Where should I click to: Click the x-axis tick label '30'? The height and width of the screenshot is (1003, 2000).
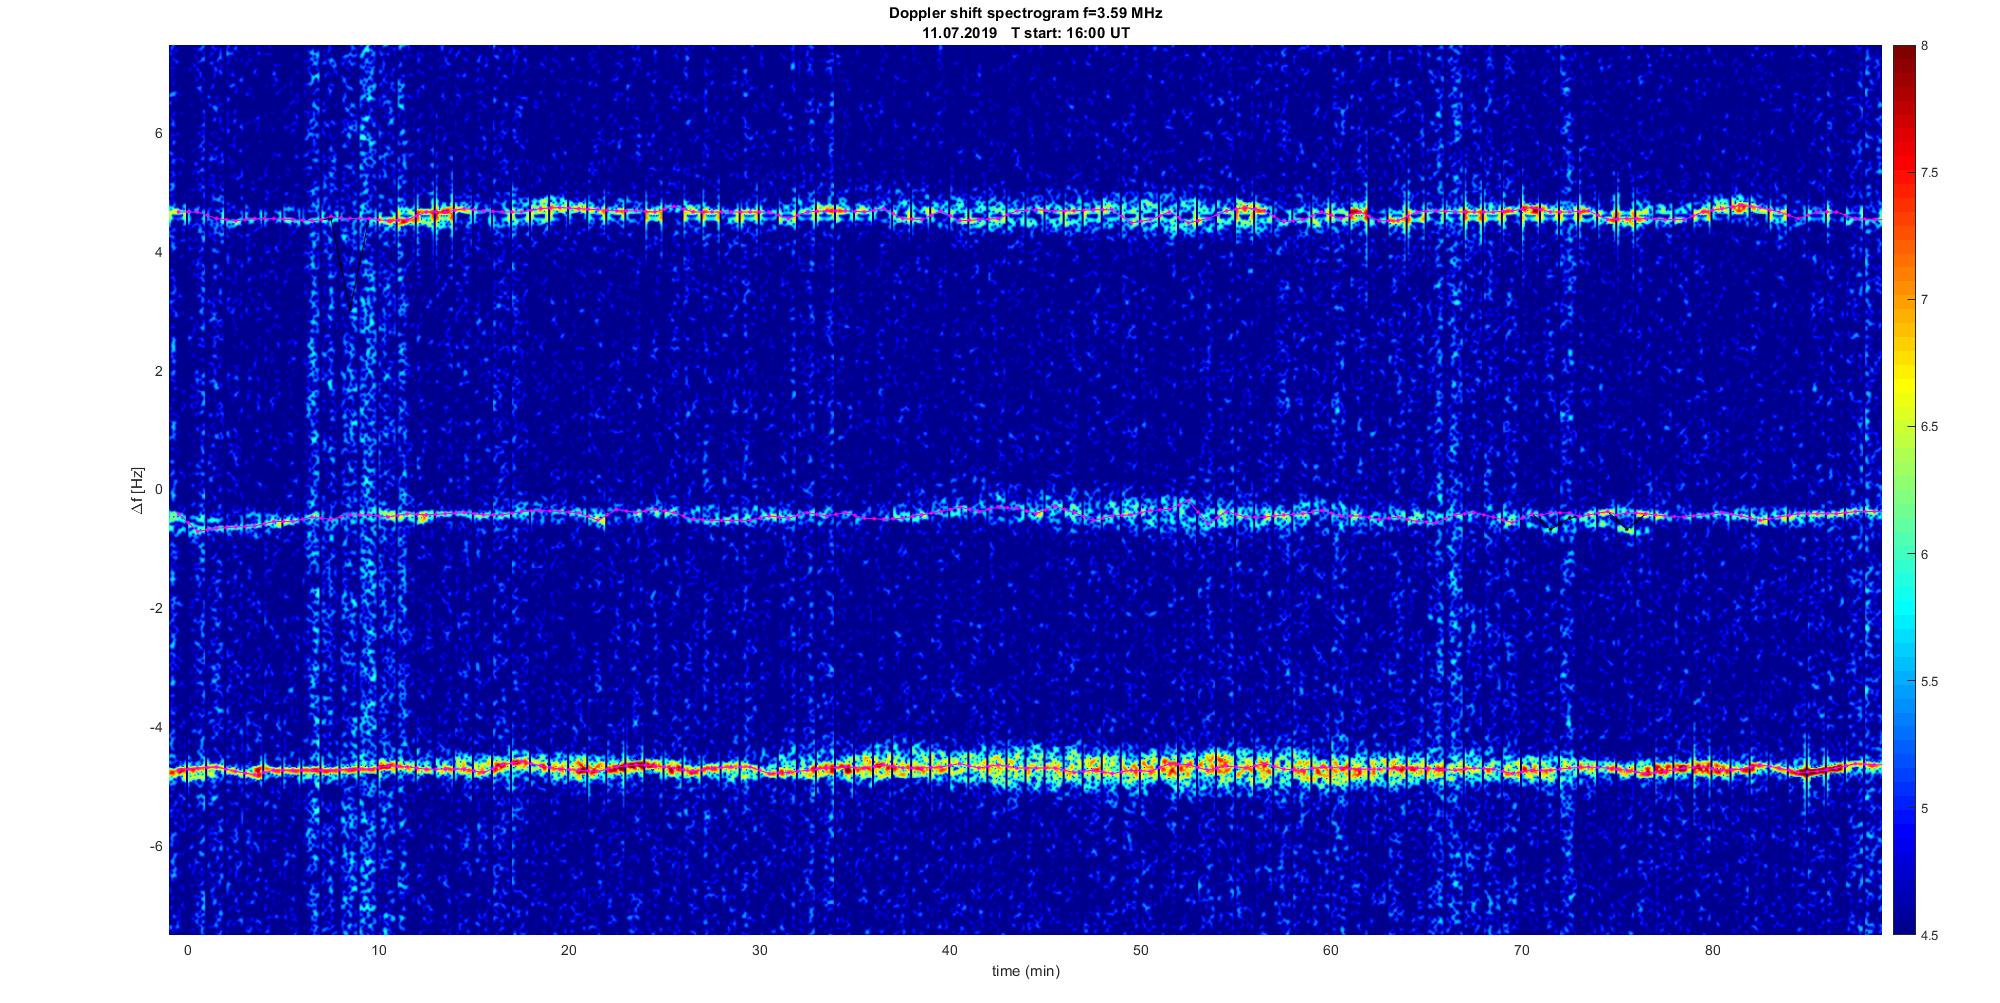(759, 950)
